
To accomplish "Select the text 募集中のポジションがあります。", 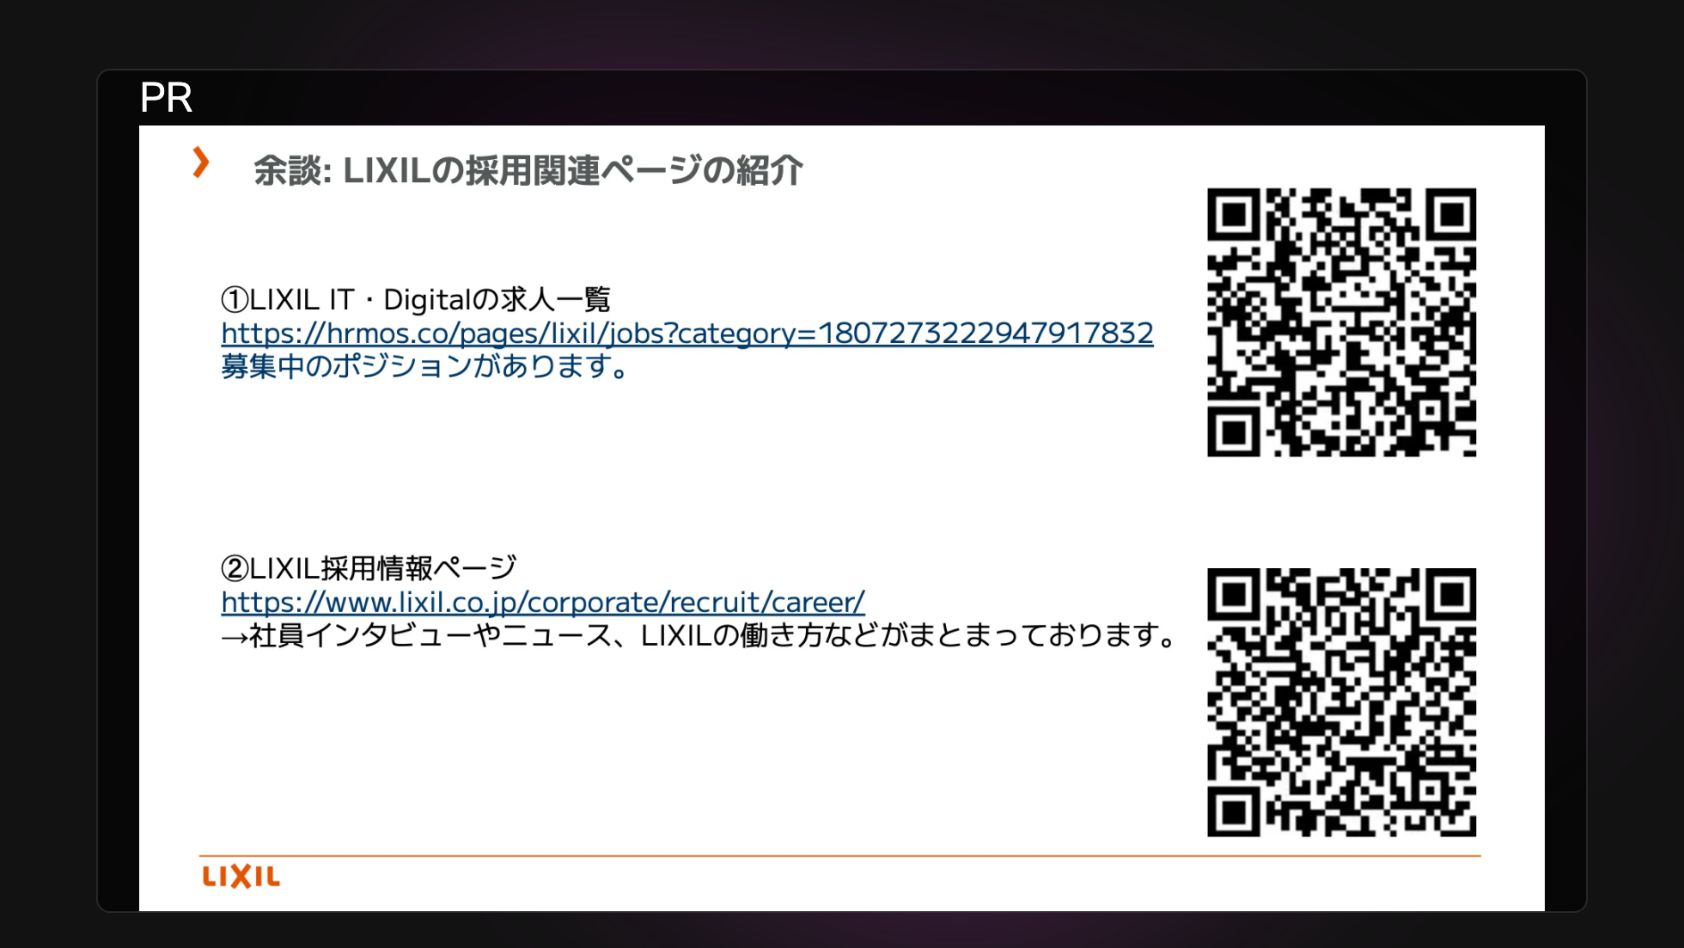I will pyautogui.click(x=426, y=366).
